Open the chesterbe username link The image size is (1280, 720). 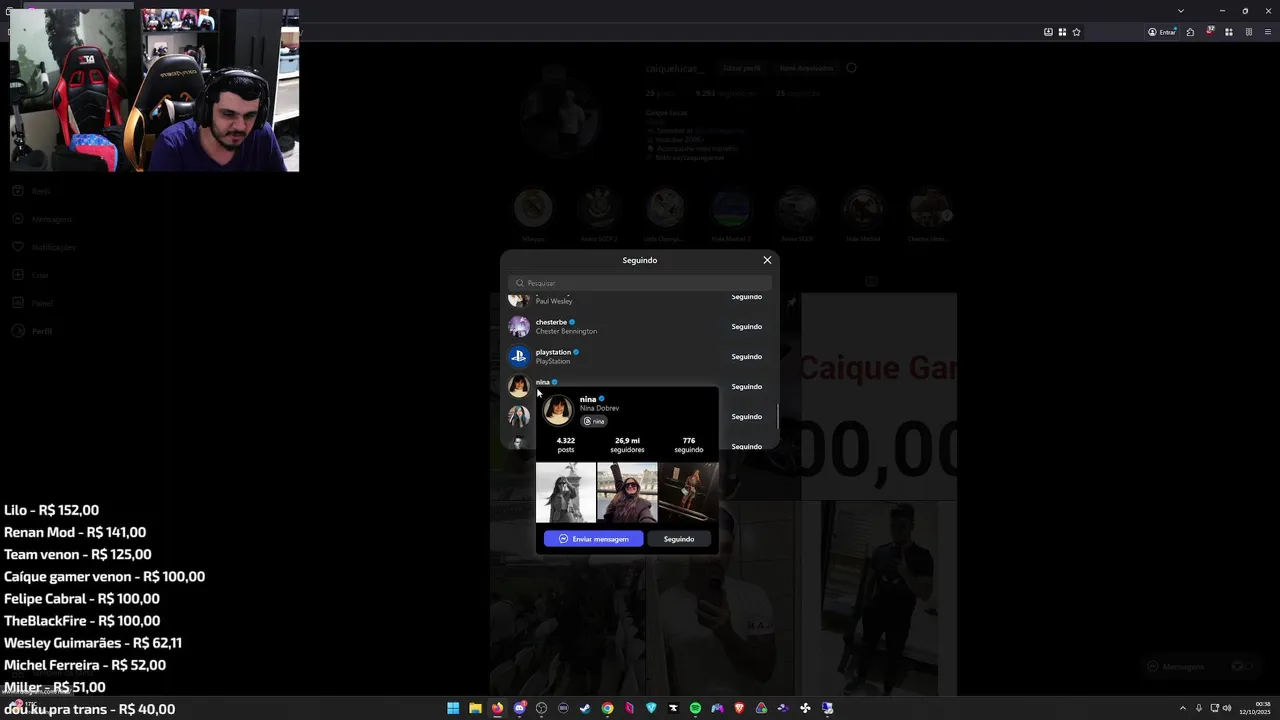click(551, 322)
